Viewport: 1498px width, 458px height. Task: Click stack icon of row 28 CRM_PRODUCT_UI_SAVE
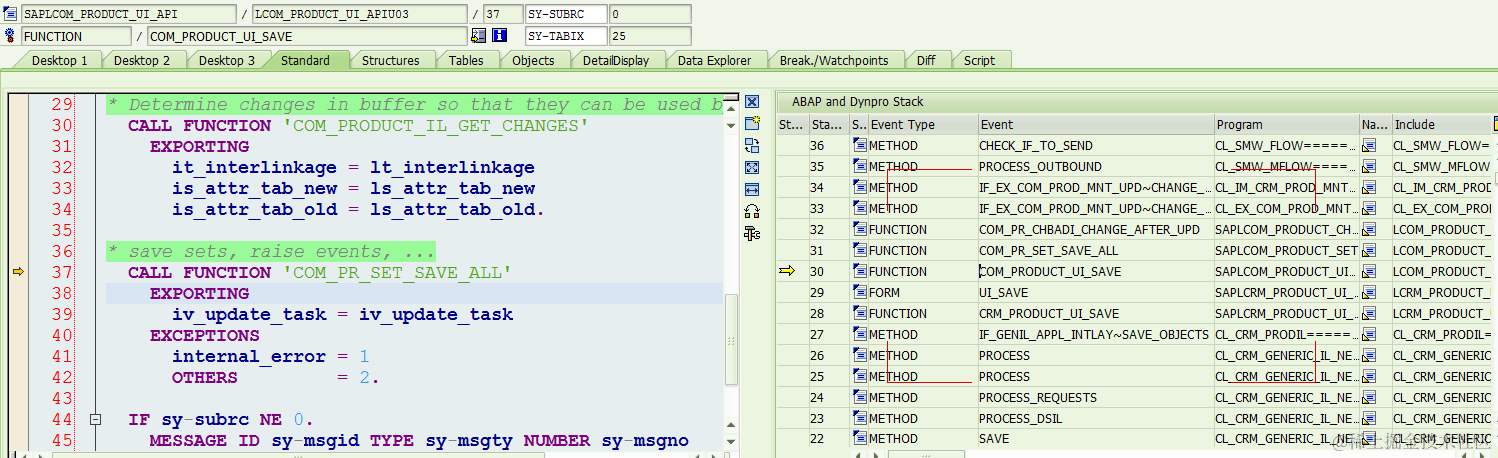(x=859, y=313)
